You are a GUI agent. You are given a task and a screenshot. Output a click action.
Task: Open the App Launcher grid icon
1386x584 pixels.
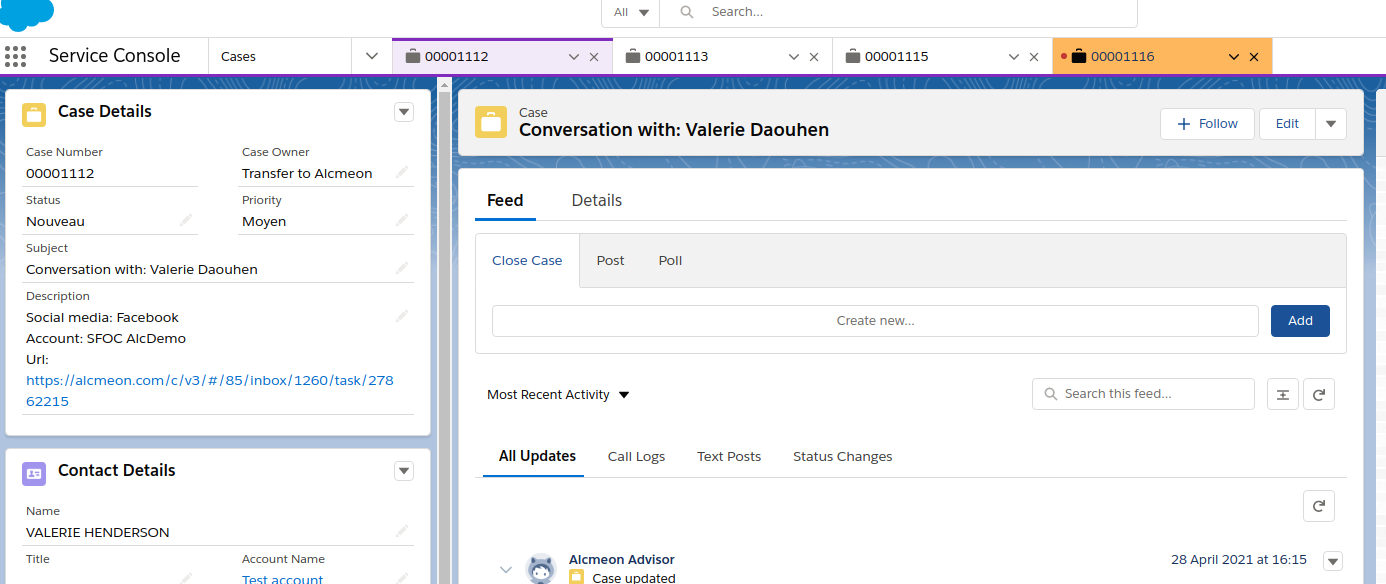[15, 56]
